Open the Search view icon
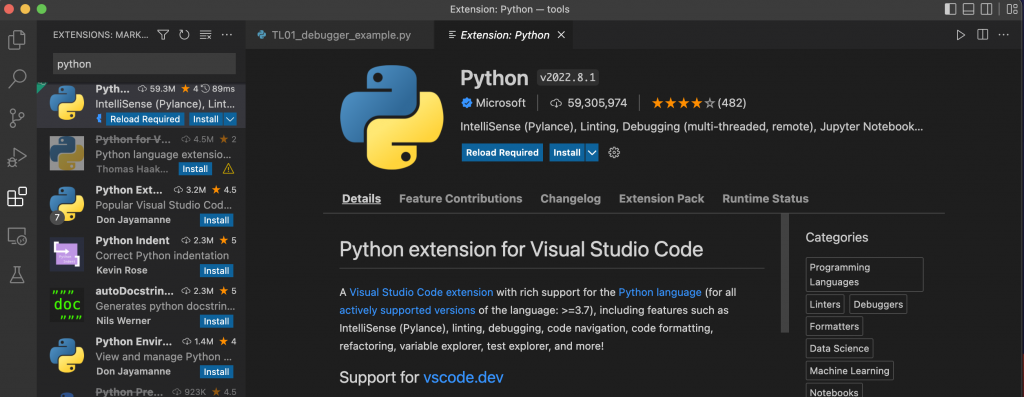Viewport: 1024px width, 397px height. pos(17,79)
